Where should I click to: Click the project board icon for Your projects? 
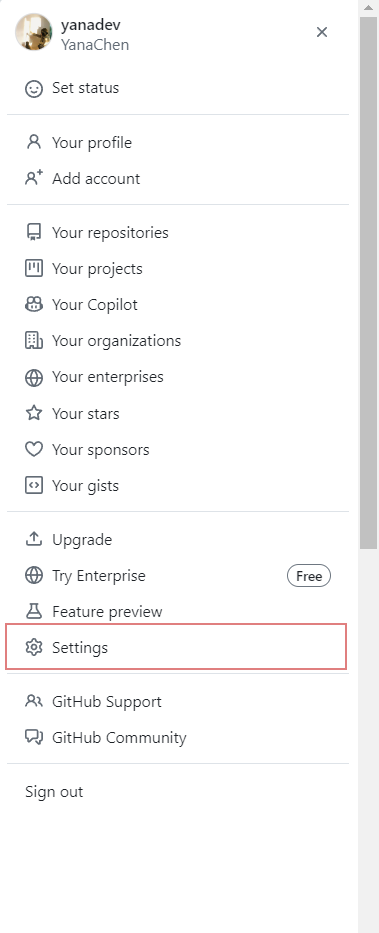(x=34, y=268)
